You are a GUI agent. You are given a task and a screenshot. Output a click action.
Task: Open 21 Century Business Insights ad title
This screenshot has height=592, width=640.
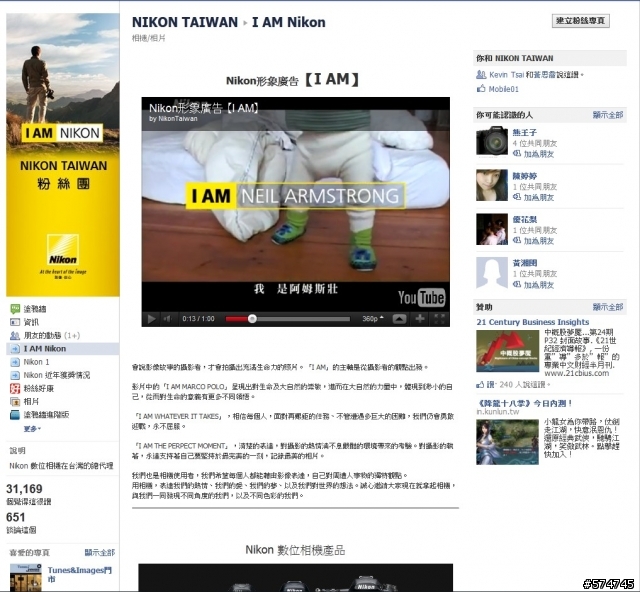[533, 322]
